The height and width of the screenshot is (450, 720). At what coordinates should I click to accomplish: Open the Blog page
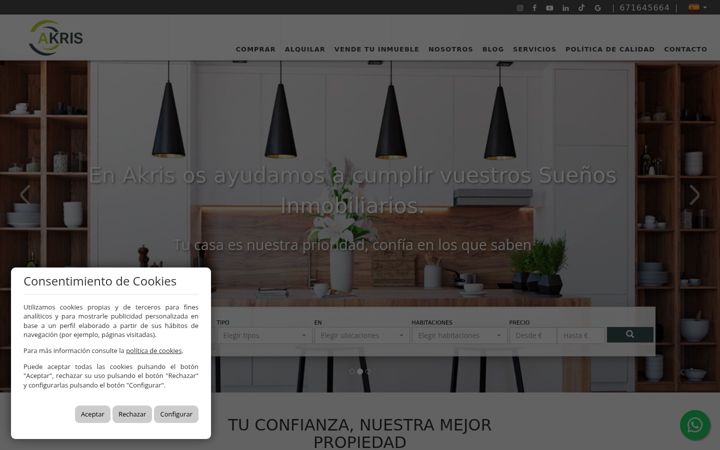point(493,49)
